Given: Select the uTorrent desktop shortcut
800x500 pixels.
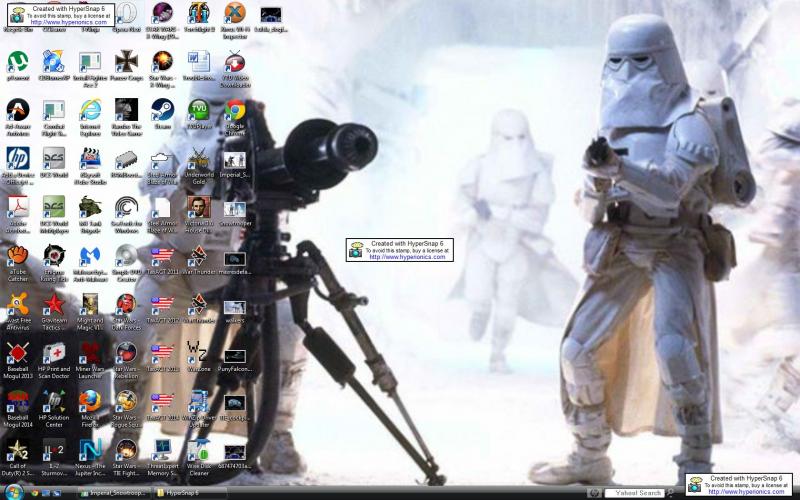Looking at the screenshot, I should click(x=18, y=66).
